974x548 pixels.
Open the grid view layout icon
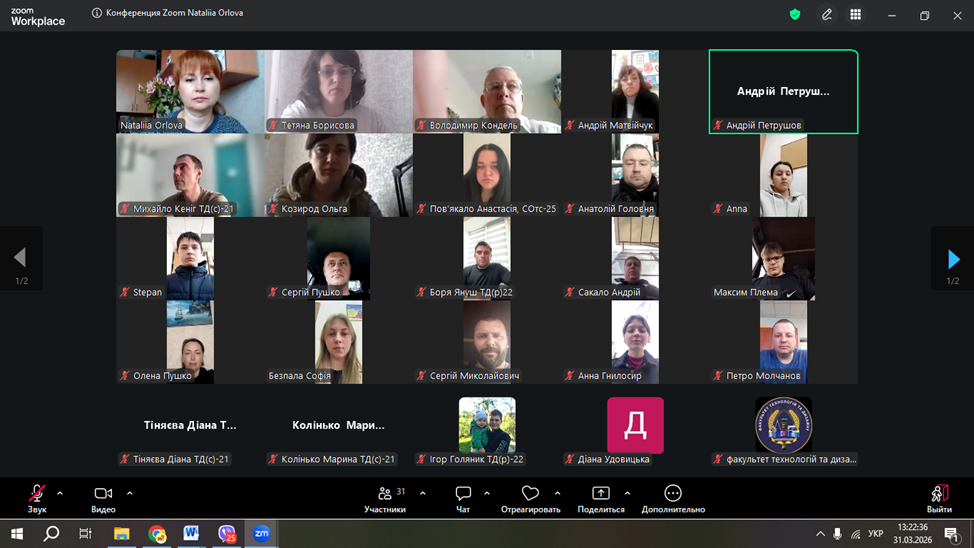pyautogui.click(x=855, y=15)
